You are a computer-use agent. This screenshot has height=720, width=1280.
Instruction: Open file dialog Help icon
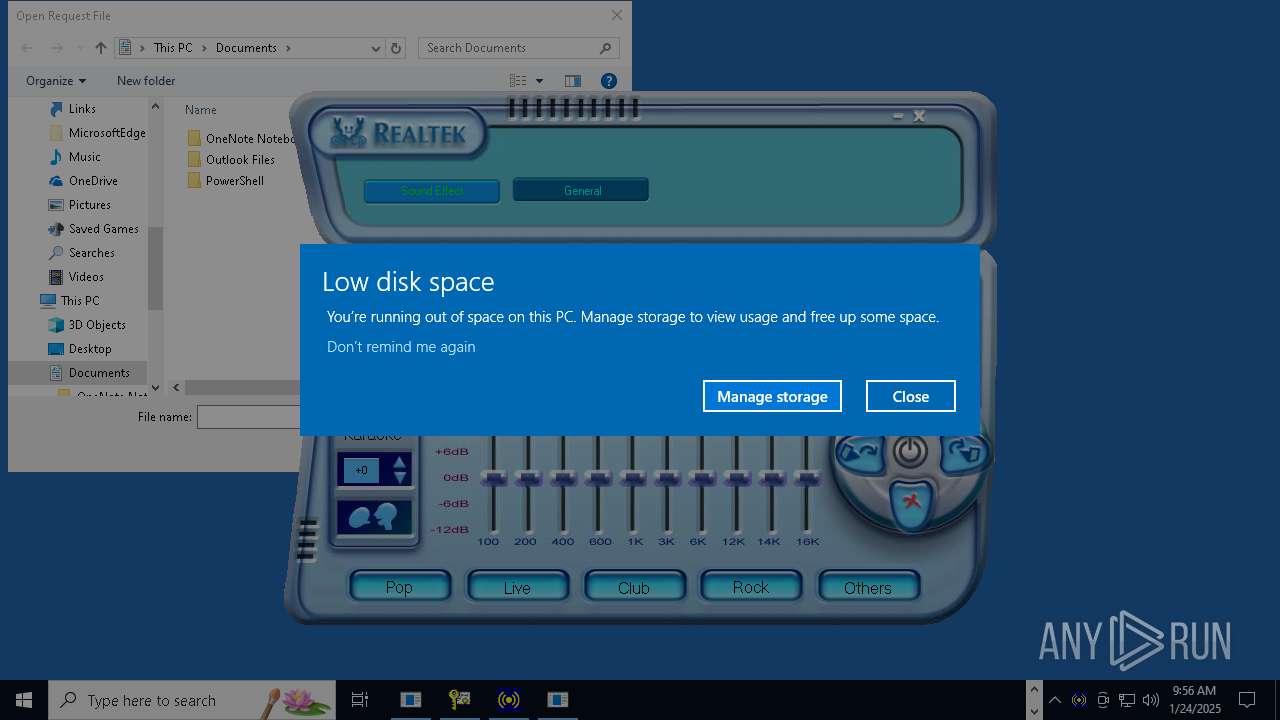(x=609, y=81)
